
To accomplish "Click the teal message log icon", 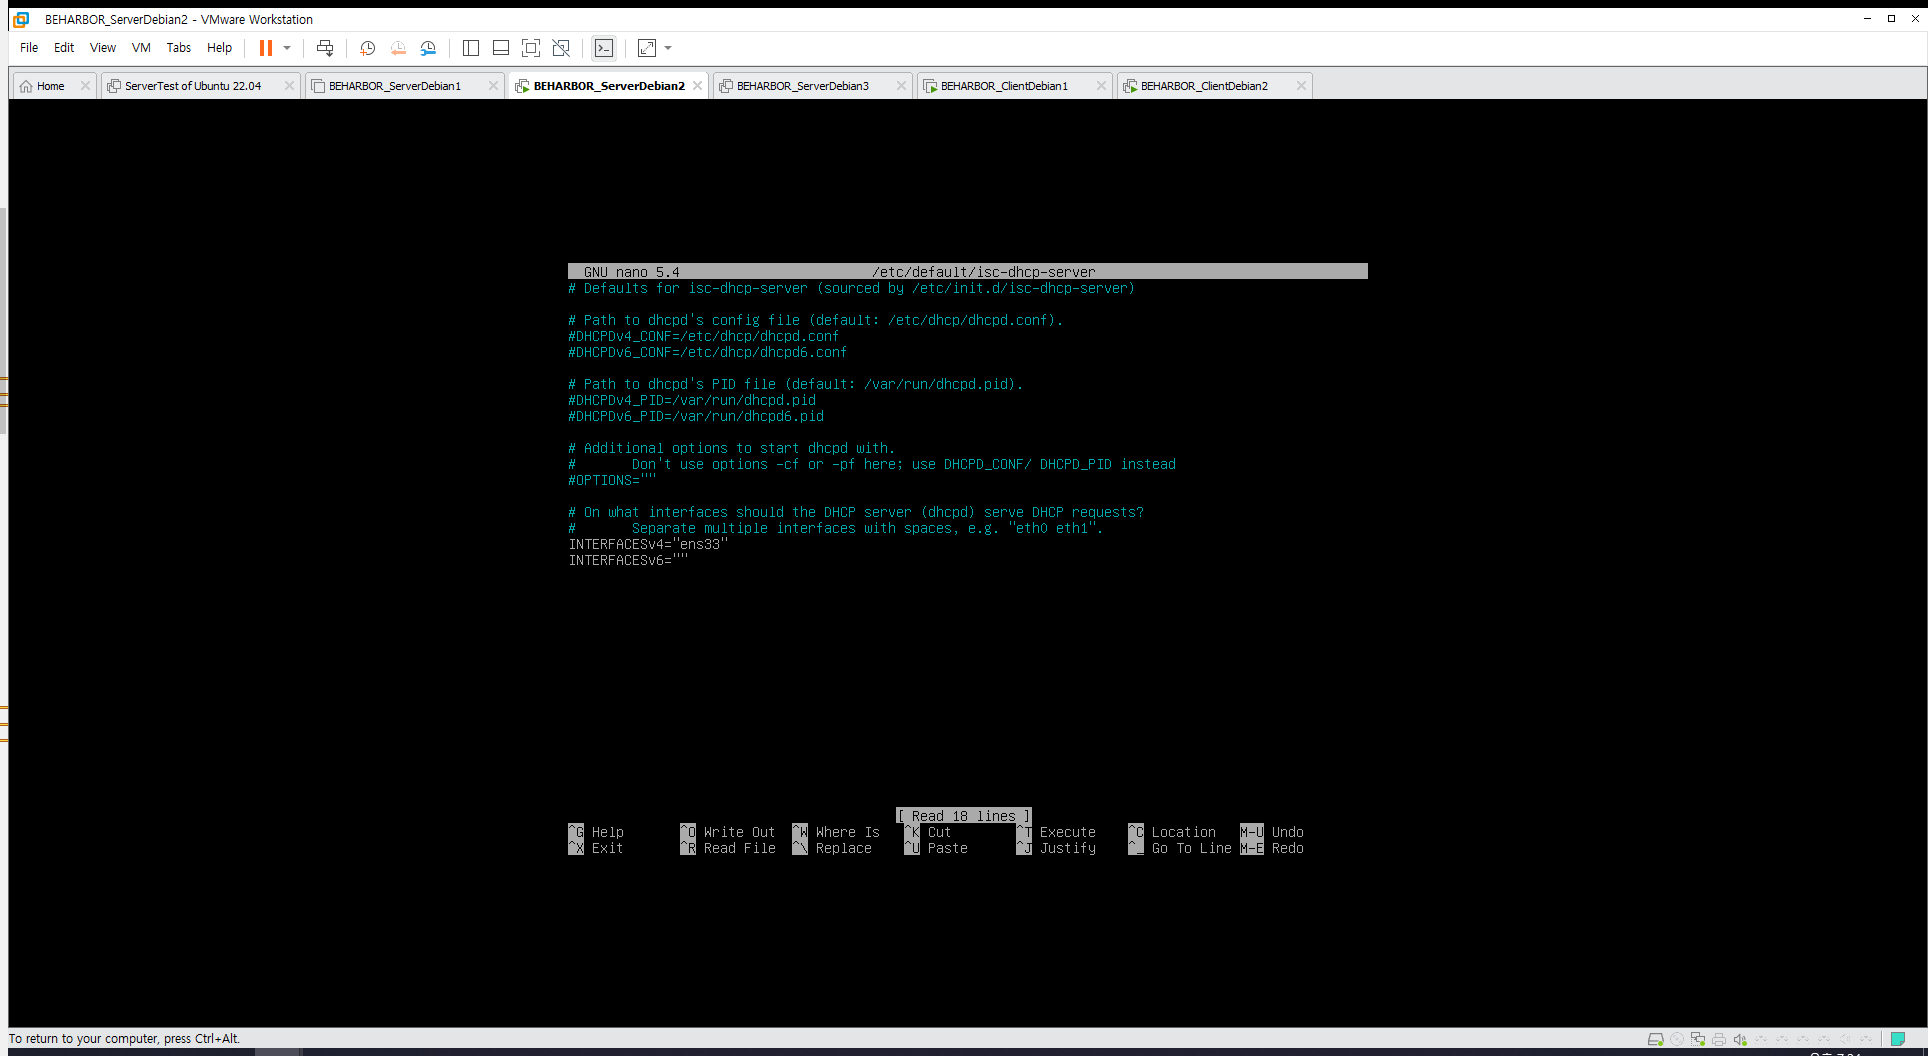I will coord(1898,1039).
